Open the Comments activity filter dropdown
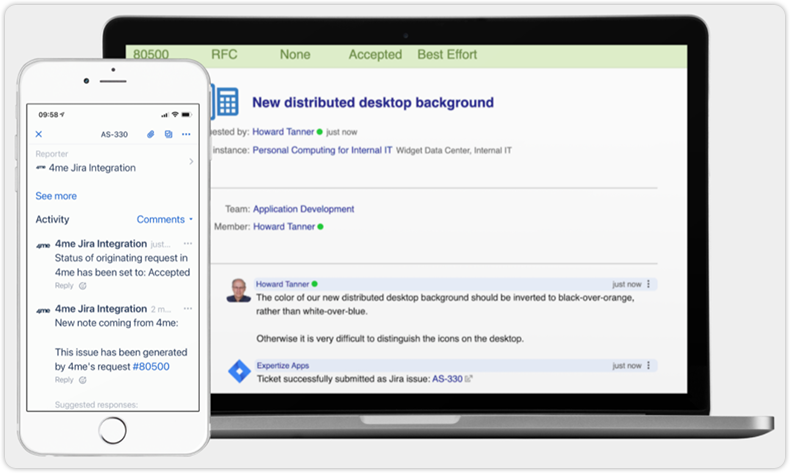 [x=165, y=219]
